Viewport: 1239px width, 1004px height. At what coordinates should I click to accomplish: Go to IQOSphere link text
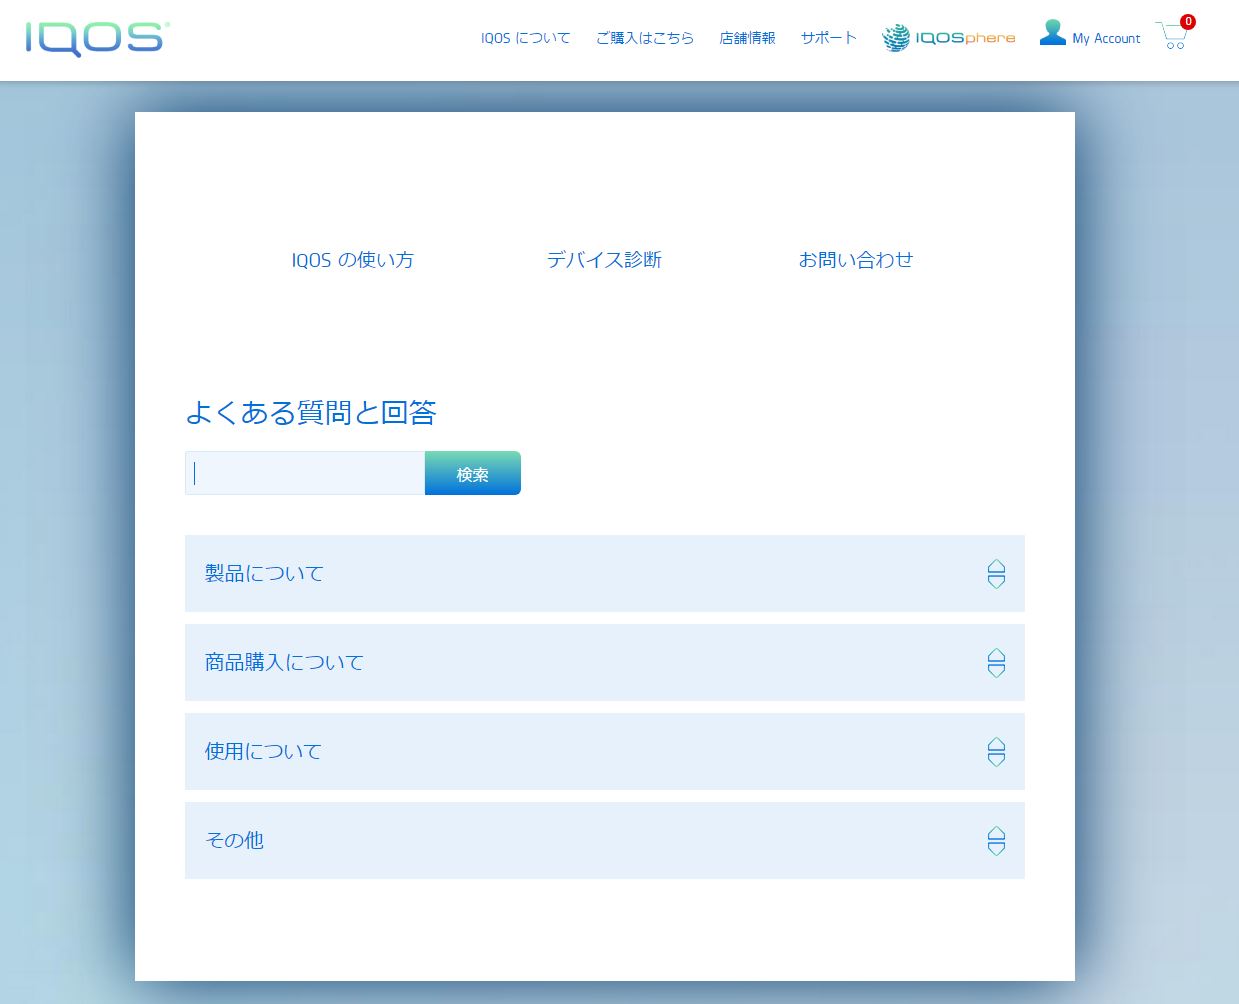(965, 38)
